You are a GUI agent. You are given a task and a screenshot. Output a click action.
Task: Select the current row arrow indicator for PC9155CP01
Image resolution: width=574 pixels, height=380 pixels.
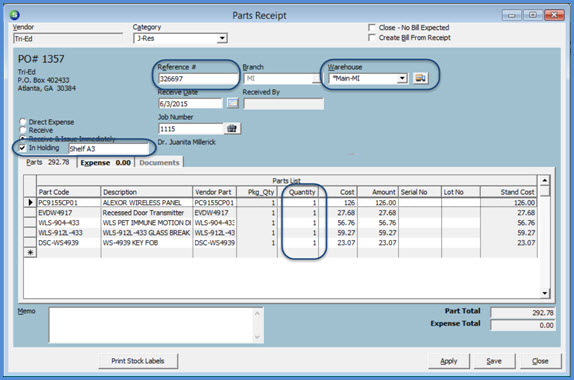30,202
